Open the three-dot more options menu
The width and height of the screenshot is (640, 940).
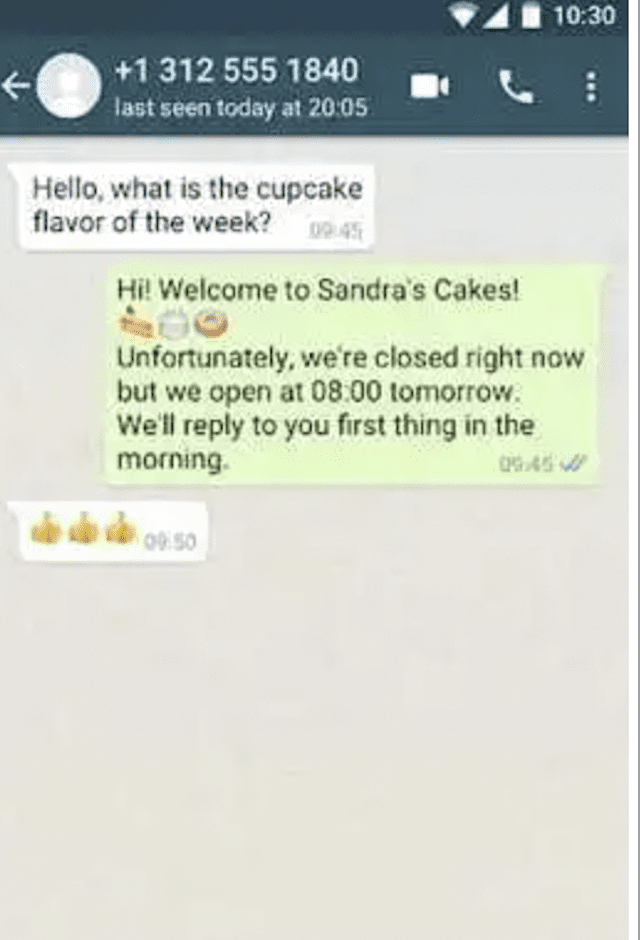pos(591,87)
